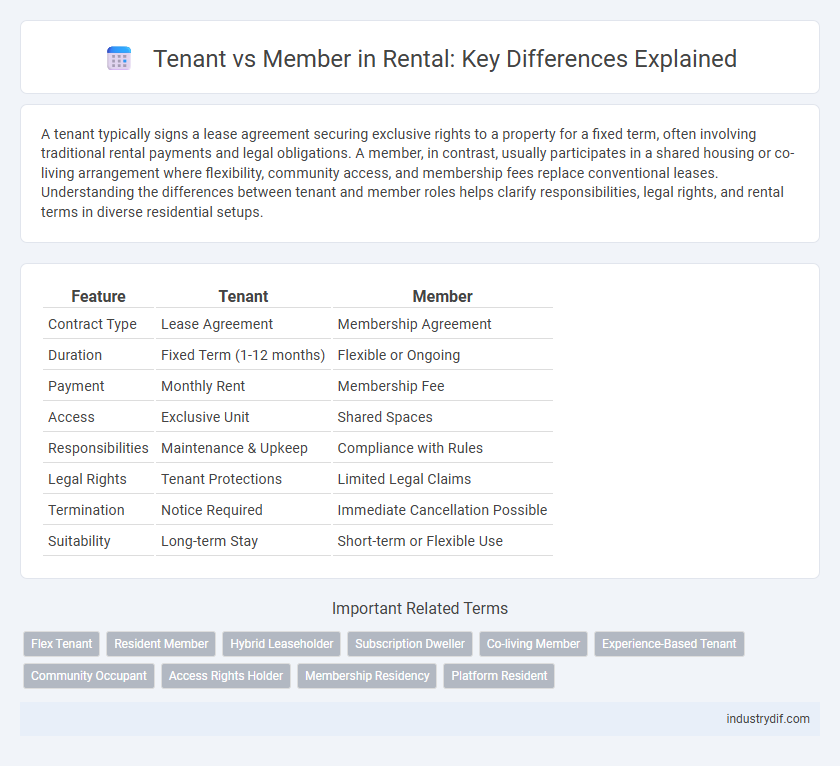Open the Co-living Member tag
This screenshot has width=840, height=766.
coord(534,644)
